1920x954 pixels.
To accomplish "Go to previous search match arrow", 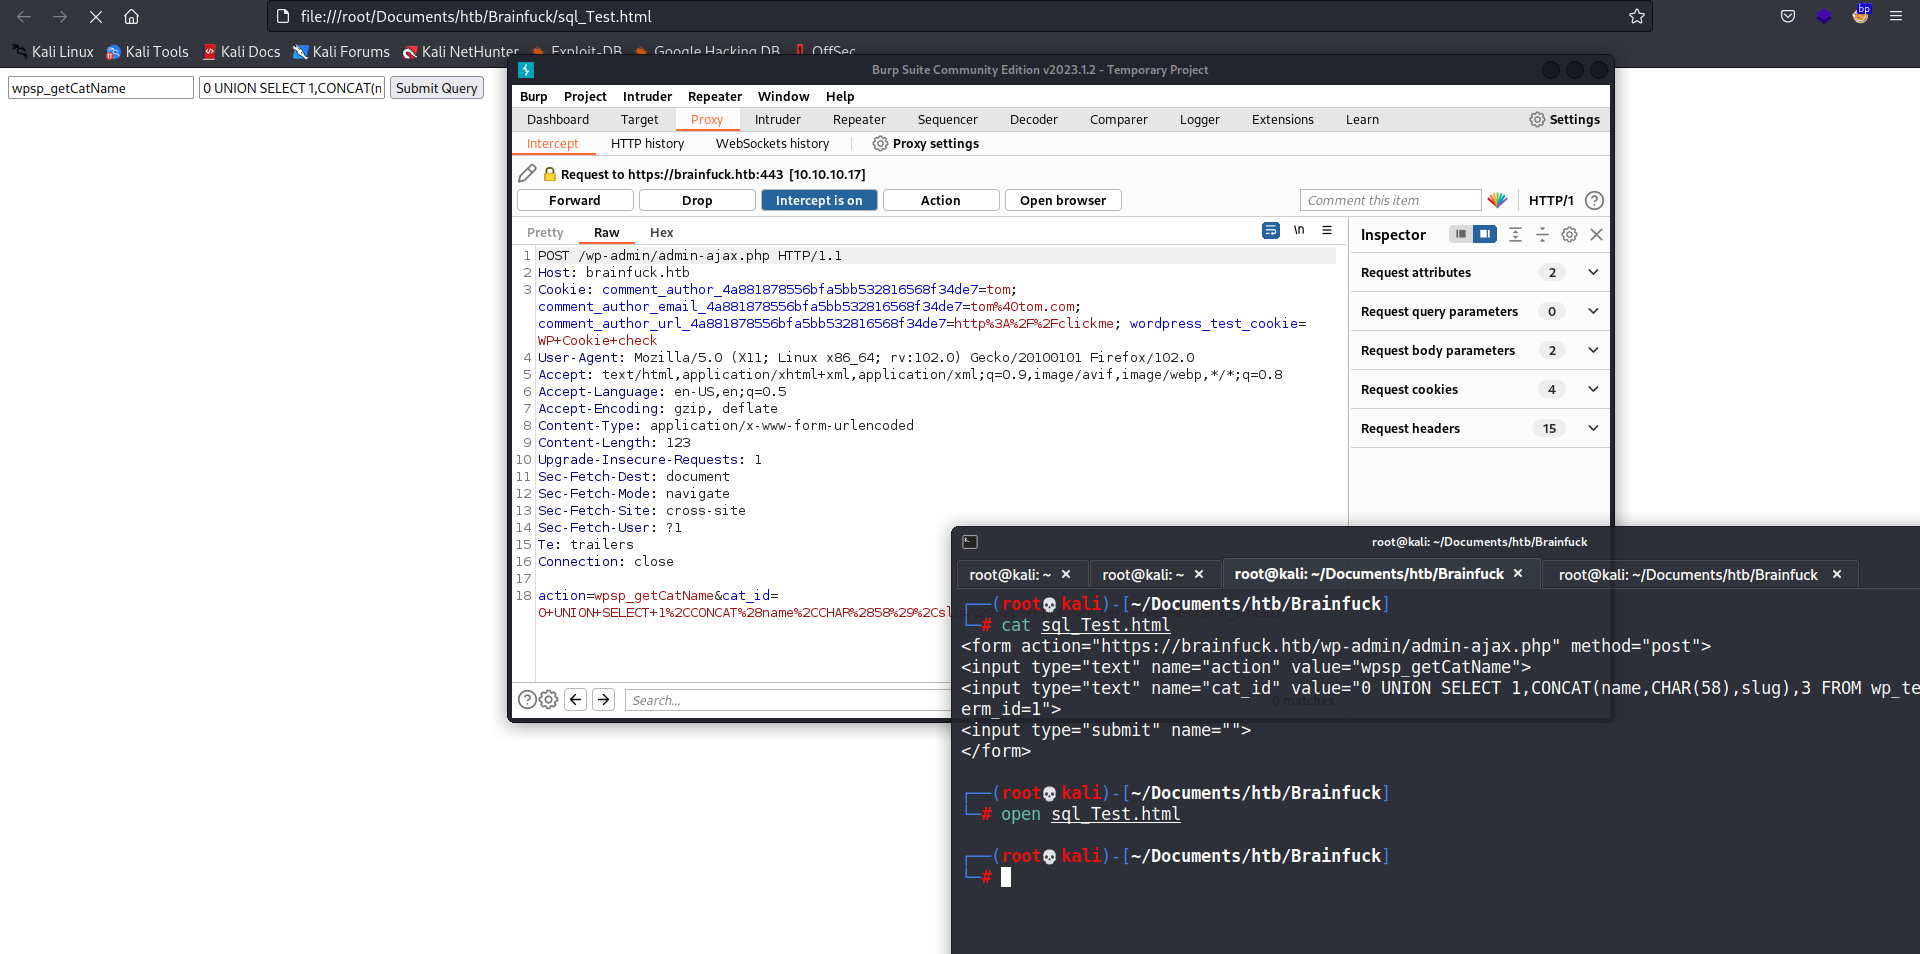I will pyautogui.click(x=575, y=700).
